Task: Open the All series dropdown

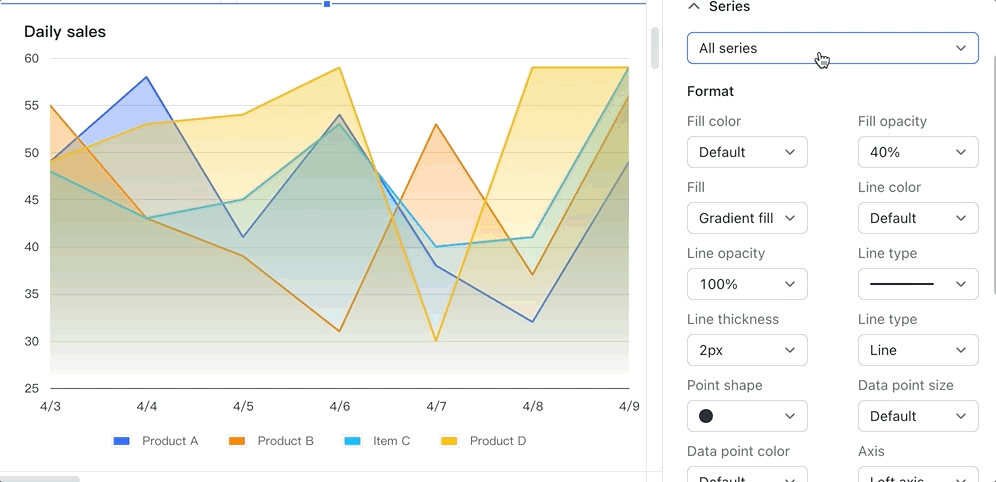Action: tap(832, 48)
